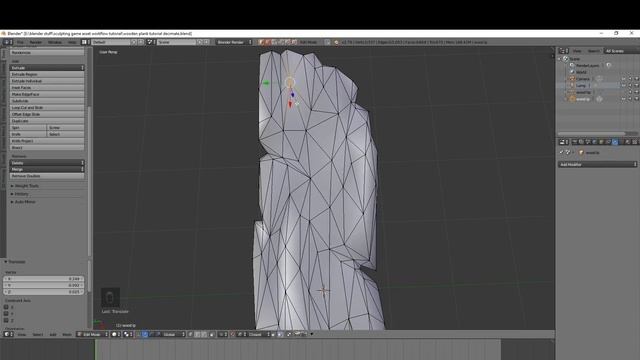Open the Global orientation dropdown

coord(173,334)
